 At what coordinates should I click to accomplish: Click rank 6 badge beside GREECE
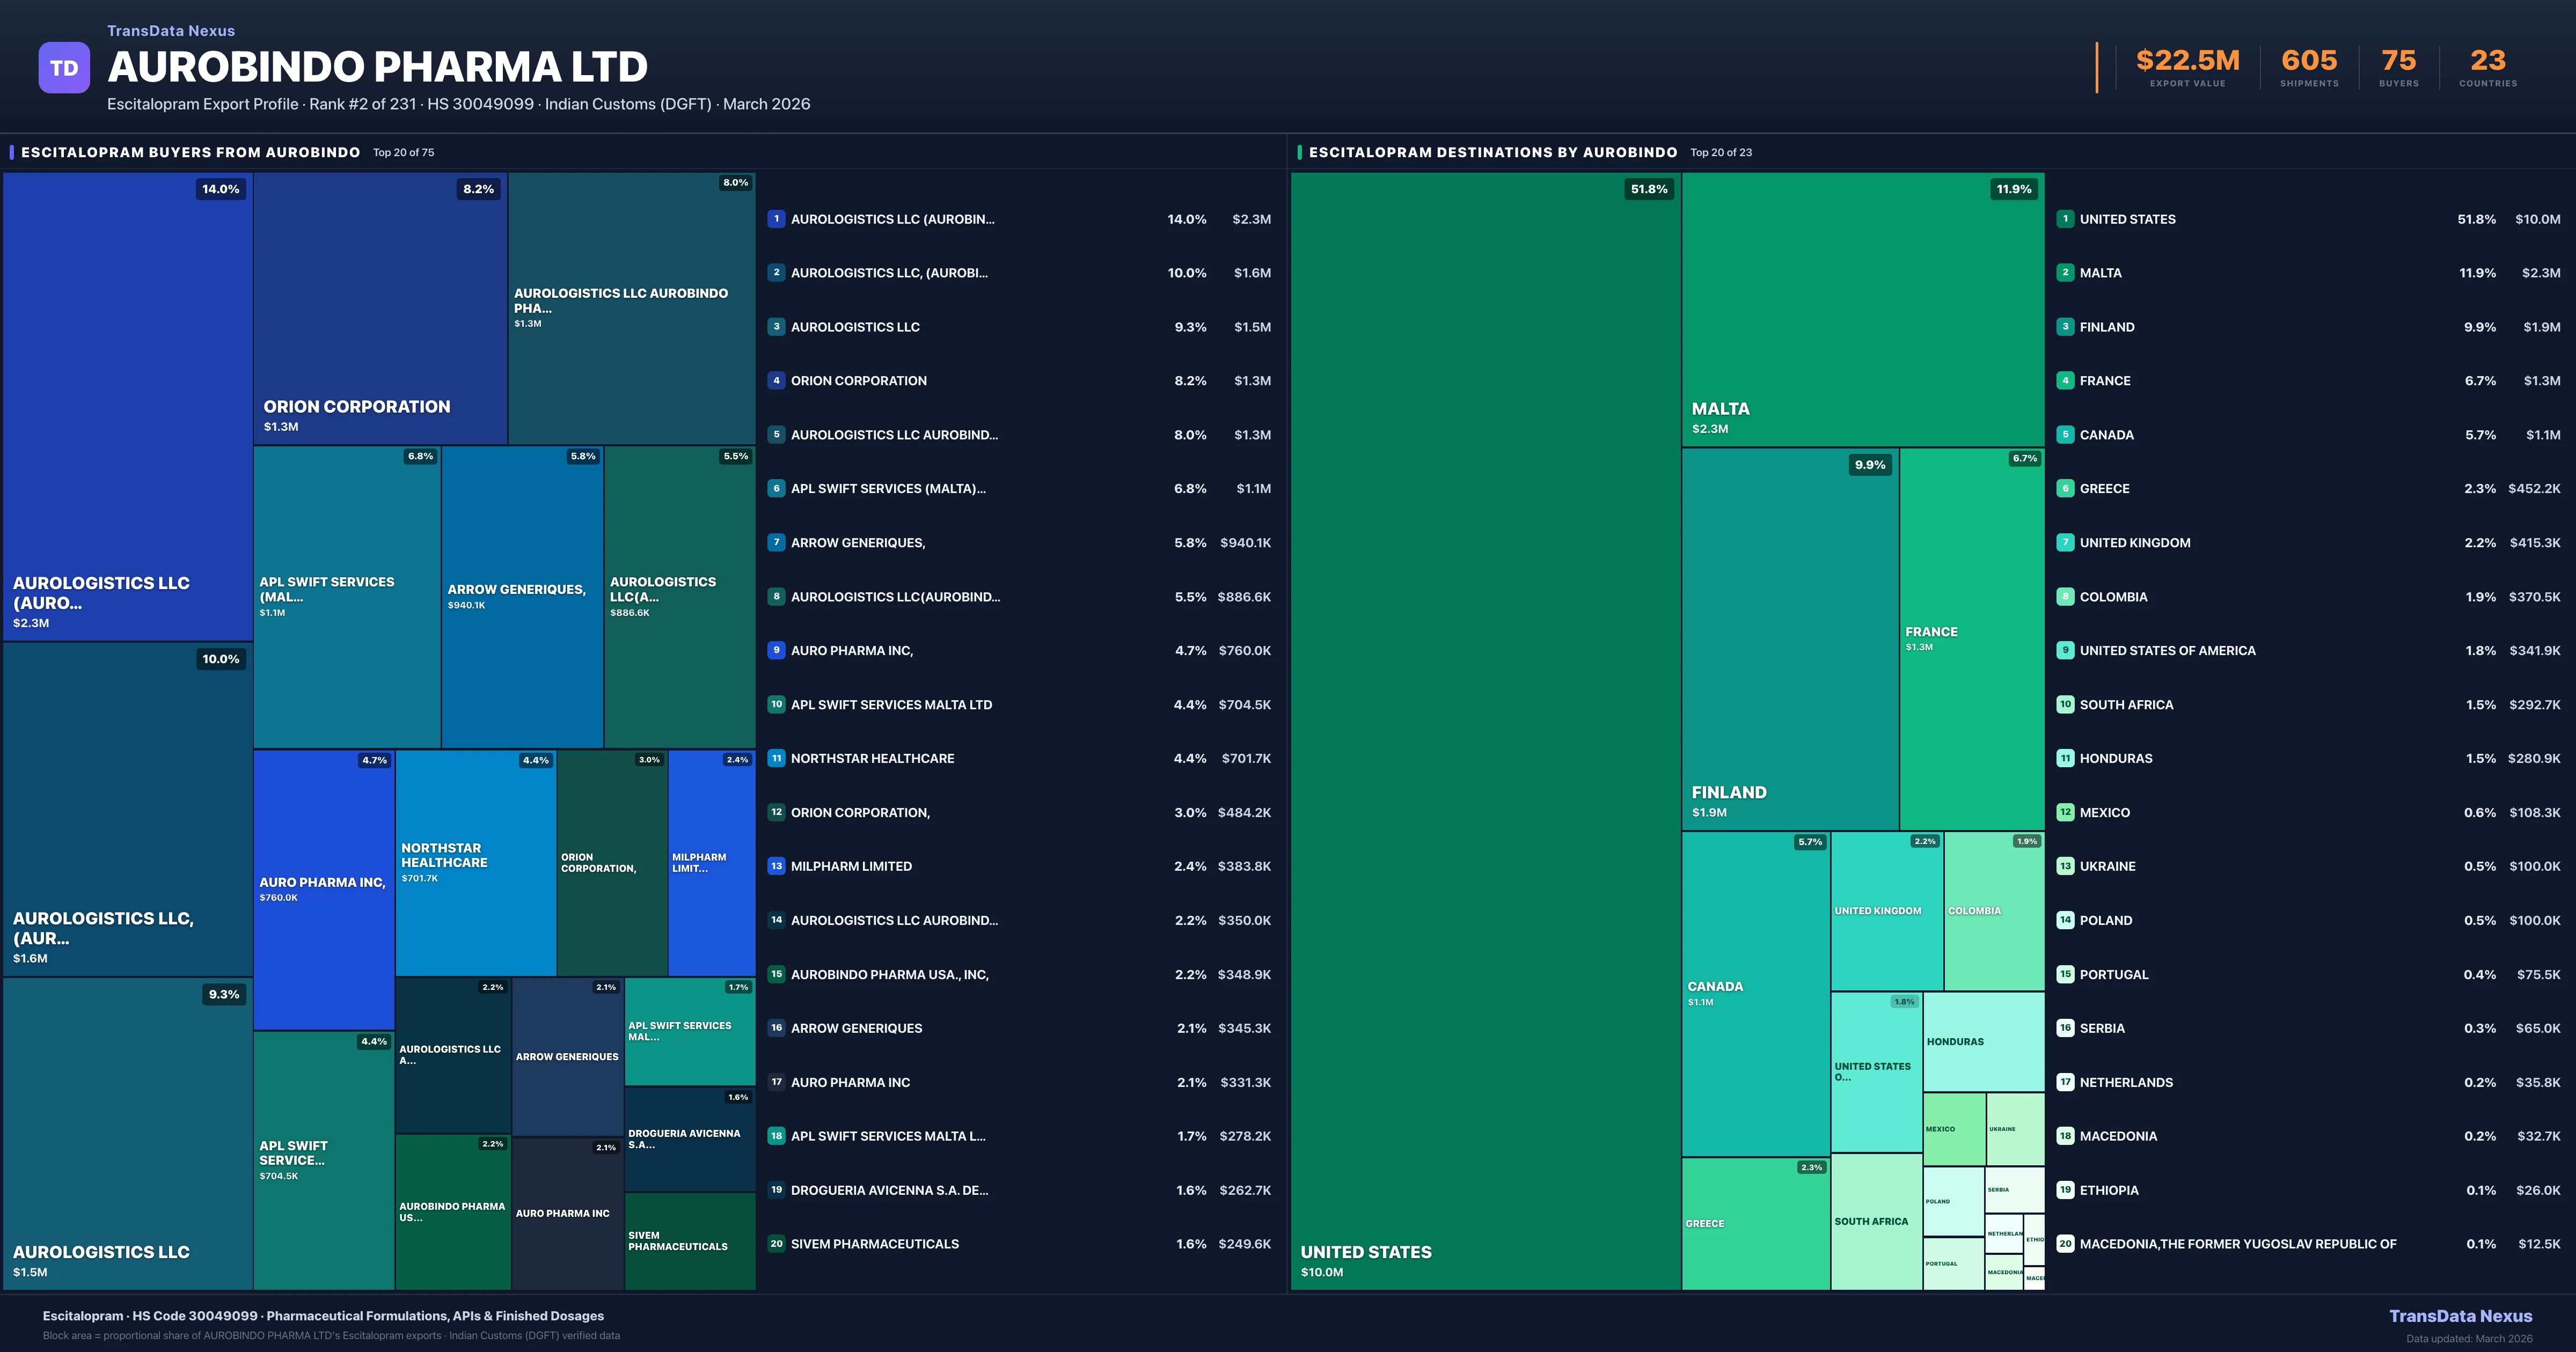[2065, 489]
